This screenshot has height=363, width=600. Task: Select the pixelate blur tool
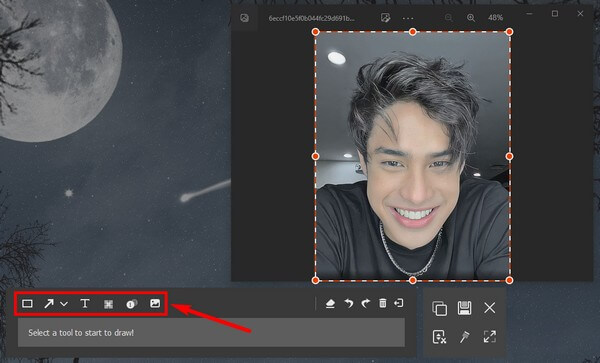point(109,304)
